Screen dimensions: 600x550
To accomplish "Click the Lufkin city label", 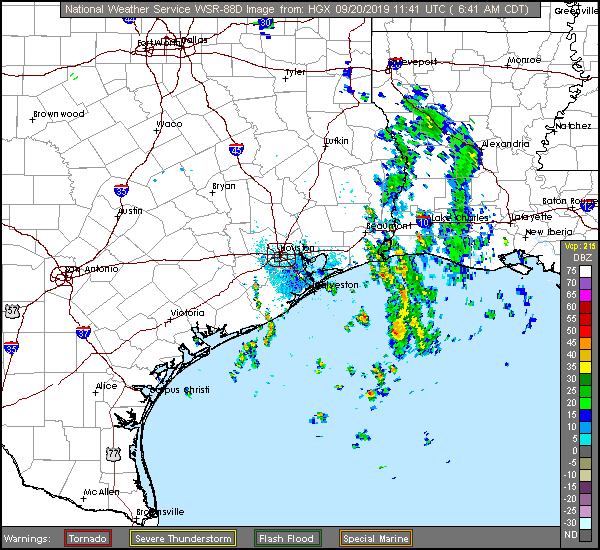I will (336, 141).
